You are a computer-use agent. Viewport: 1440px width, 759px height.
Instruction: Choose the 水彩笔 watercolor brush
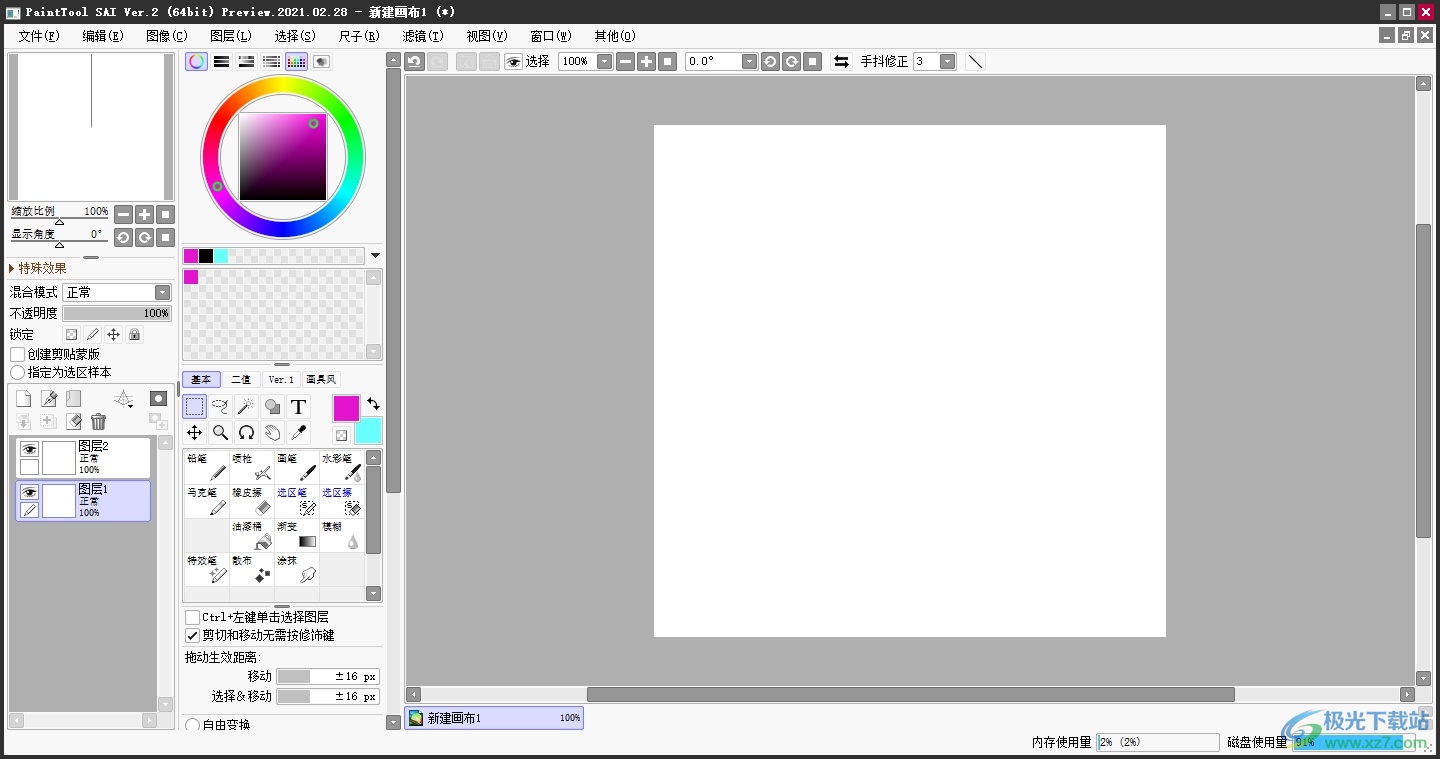coord(342,467)
